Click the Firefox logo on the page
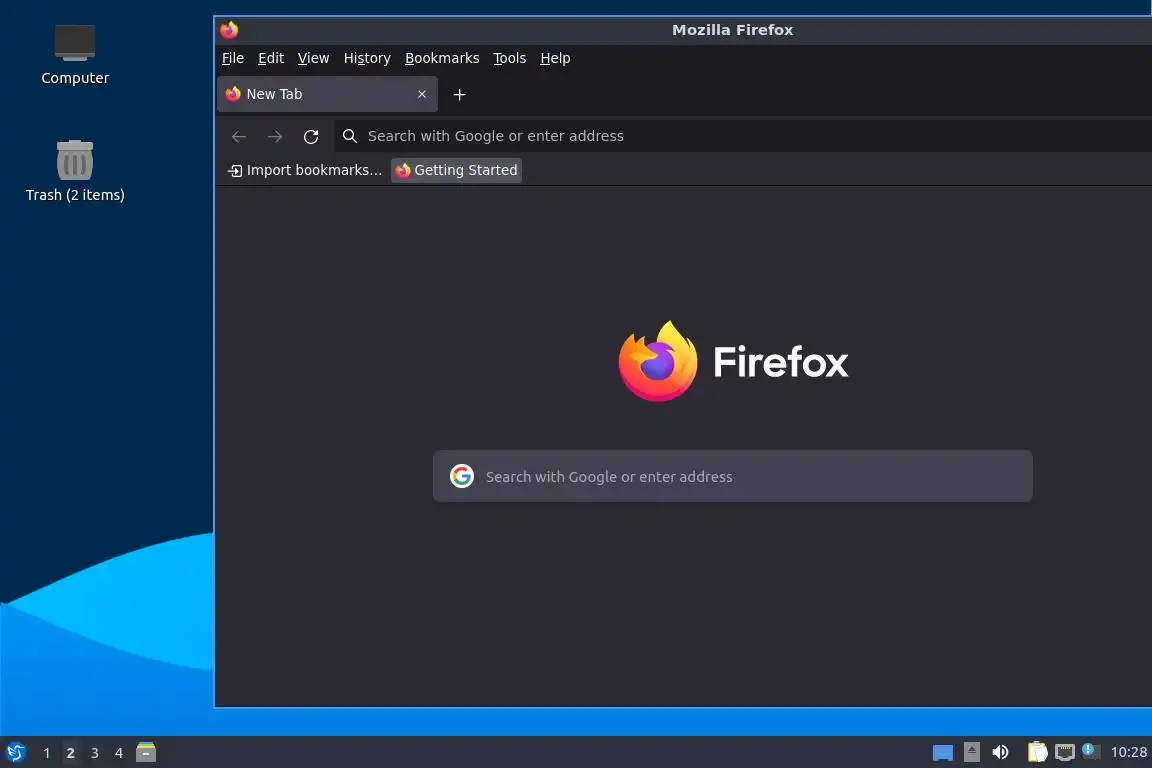1152x768 pixels. pos(732,362)
